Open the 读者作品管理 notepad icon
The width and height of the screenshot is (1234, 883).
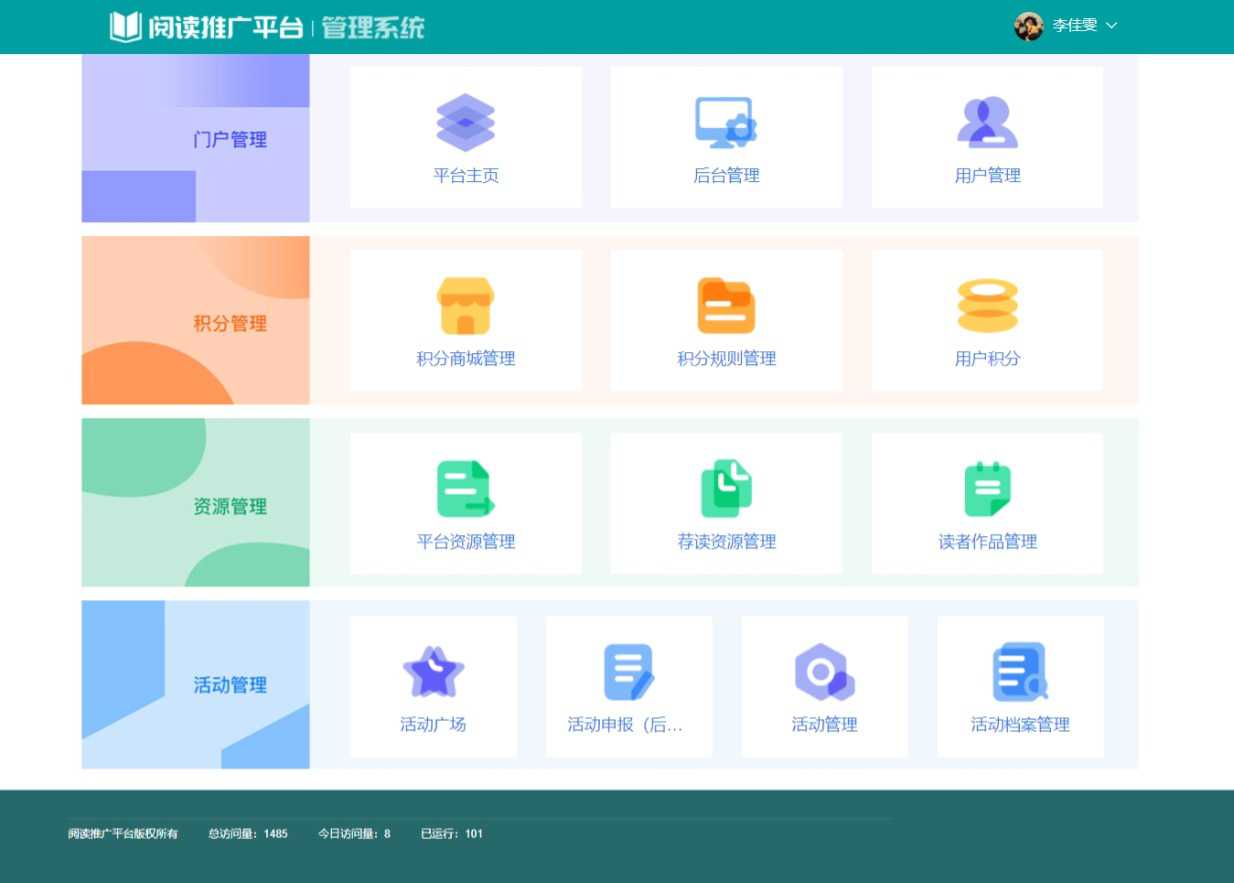click(x=987, y=489)
